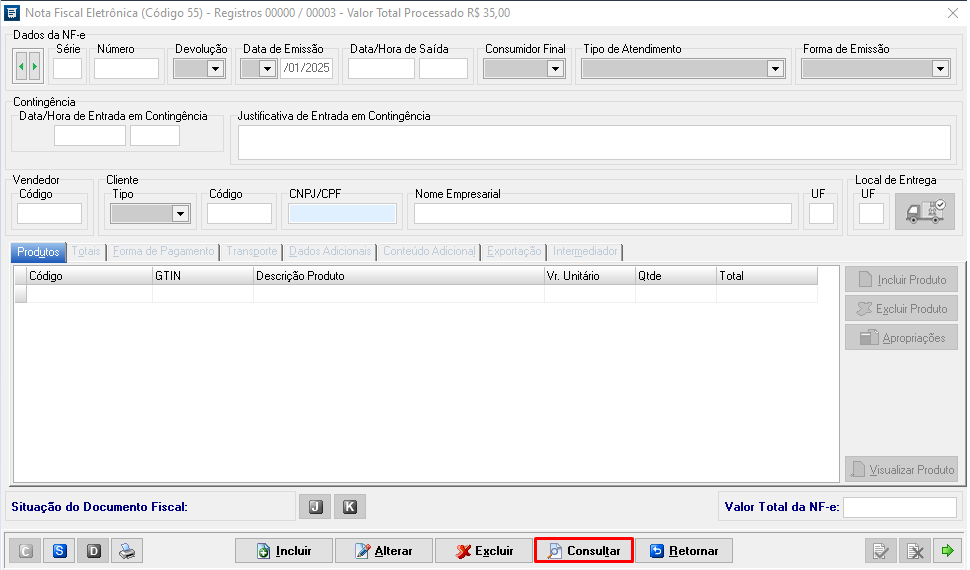Screen dimensions: 970x570
Task: Click the delivery truck icon button
Action: [924, 213]
